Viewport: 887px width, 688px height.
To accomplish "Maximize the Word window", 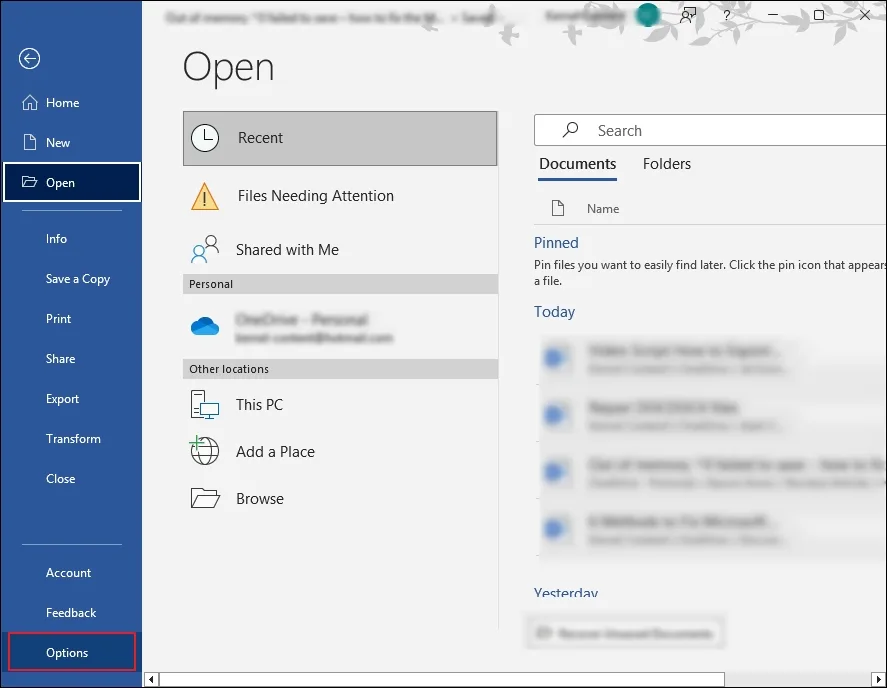I will pyautogui.click(x=819, y=15).
